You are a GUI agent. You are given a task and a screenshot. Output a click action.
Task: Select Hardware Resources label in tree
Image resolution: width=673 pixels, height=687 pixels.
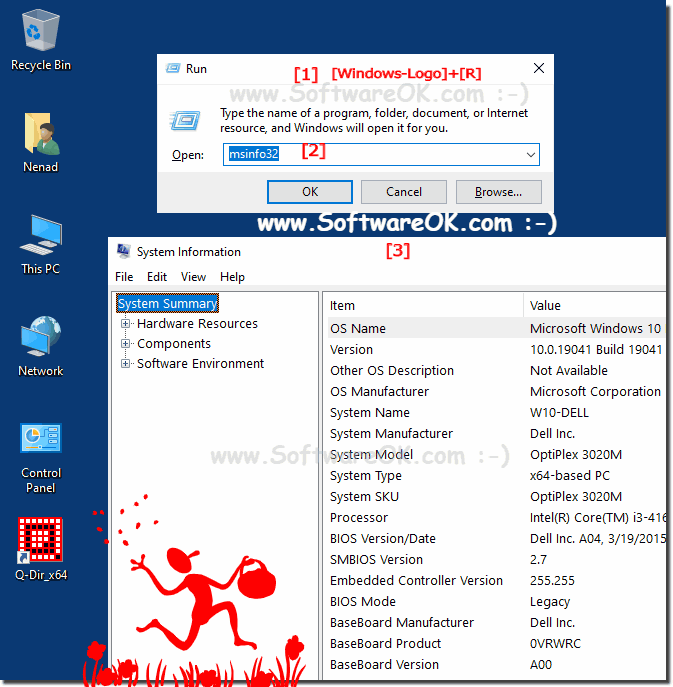(197, 323)
